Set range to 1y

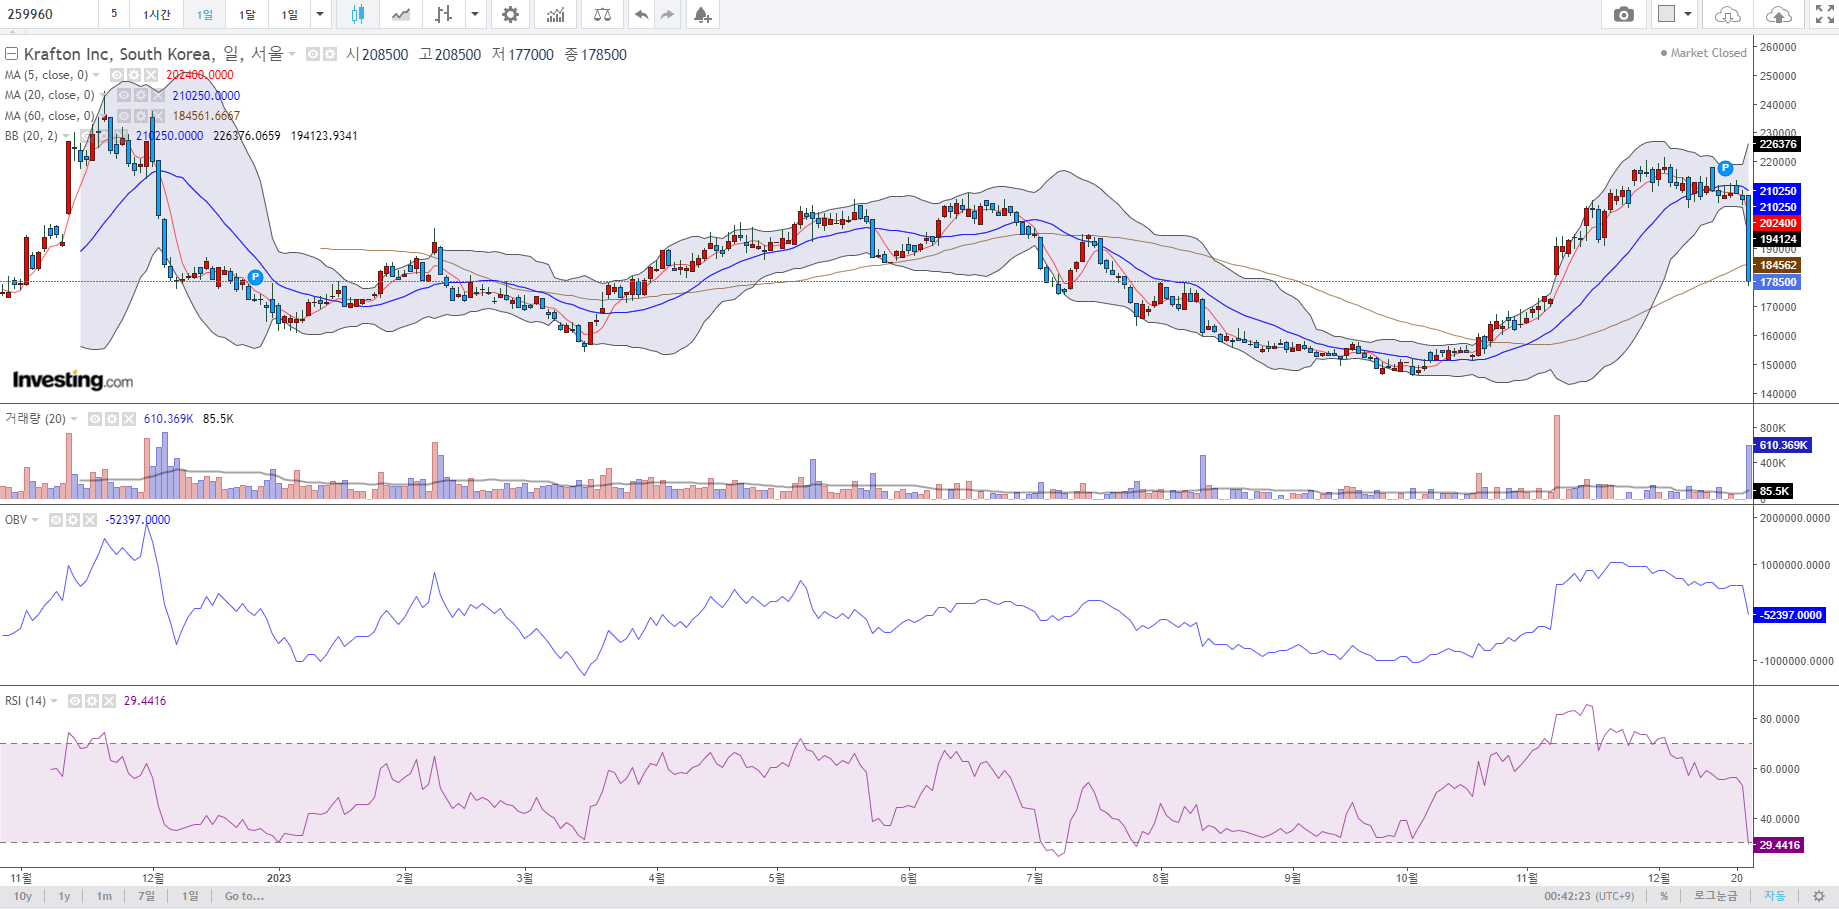pos(64,896)
